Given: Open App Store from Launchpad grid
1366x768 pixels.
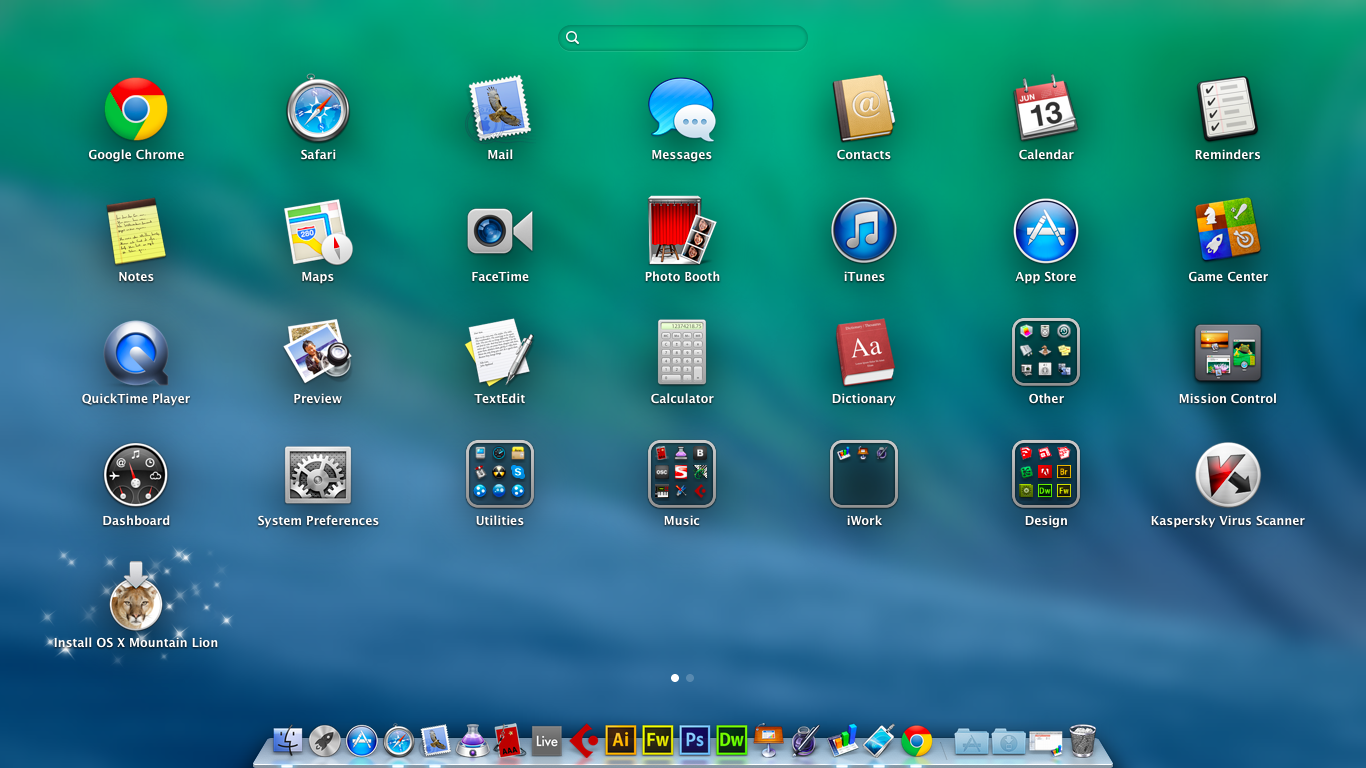Looking at the screenshot, I should tap(1046, 231).
